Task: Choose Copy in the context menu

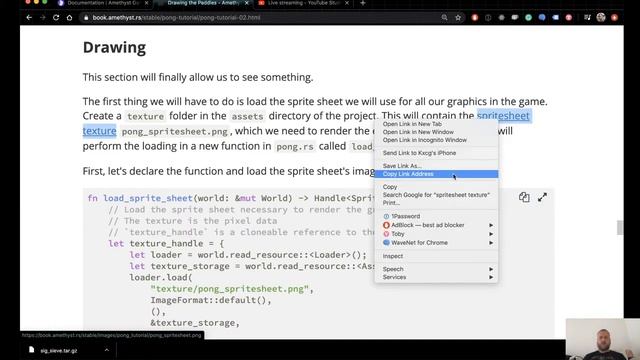Action: (x=436, y=187)
